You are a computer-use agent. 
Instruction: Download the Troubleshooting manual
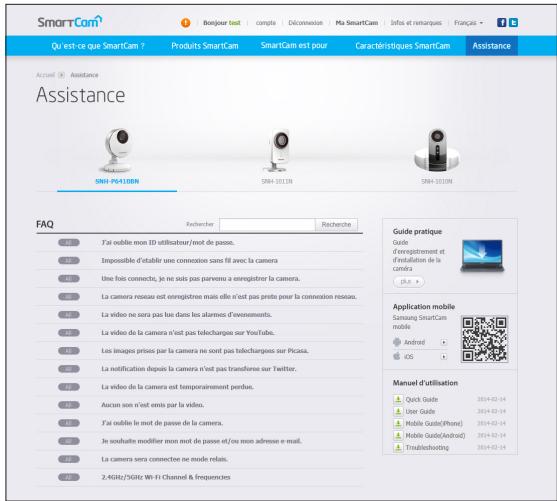pyautogui.click(x=427, y=448)
